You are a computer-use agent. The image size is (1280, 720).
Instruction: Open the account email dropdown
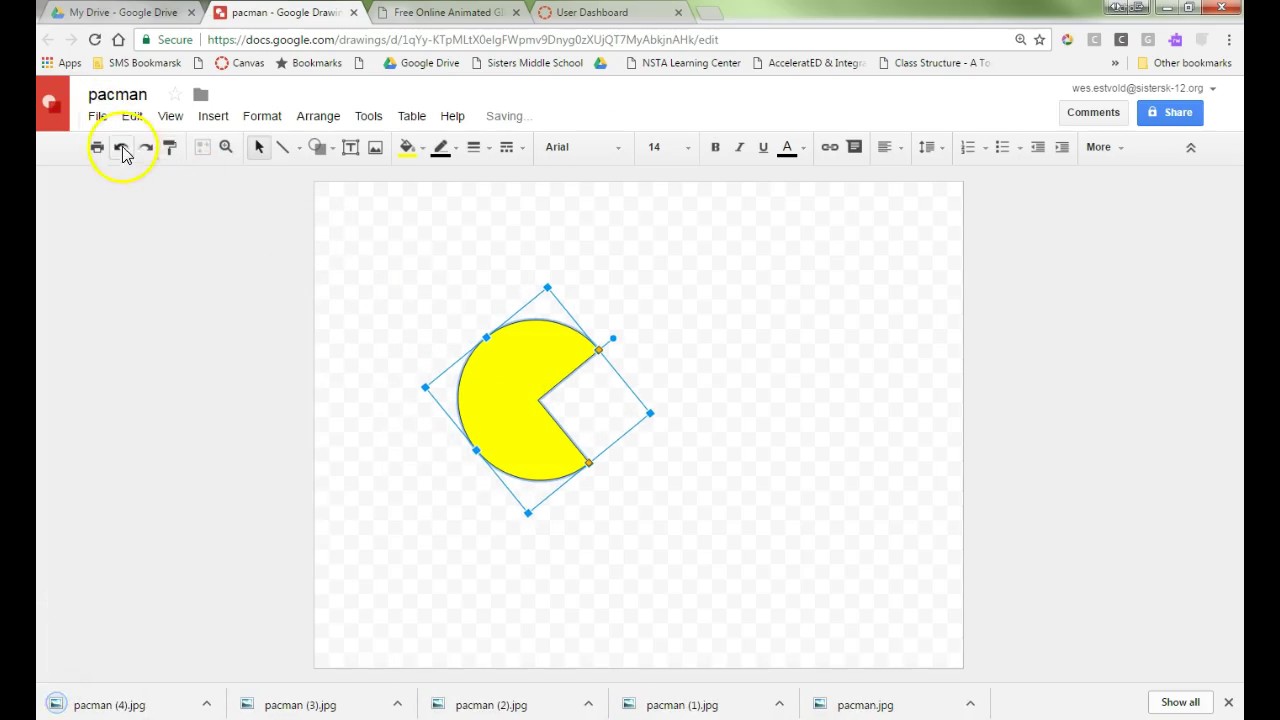pos(1144,88)
